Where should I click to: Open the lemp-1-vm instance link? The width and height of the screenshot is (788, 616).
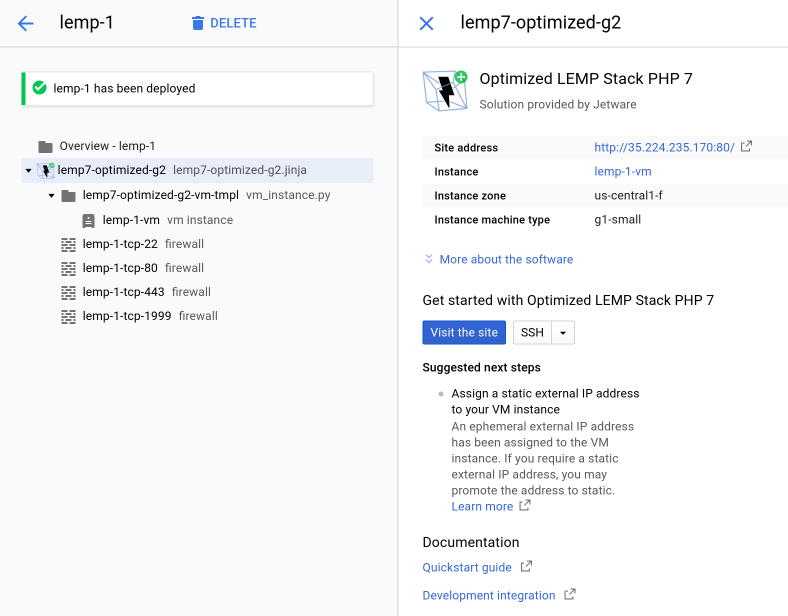(622, 172)
